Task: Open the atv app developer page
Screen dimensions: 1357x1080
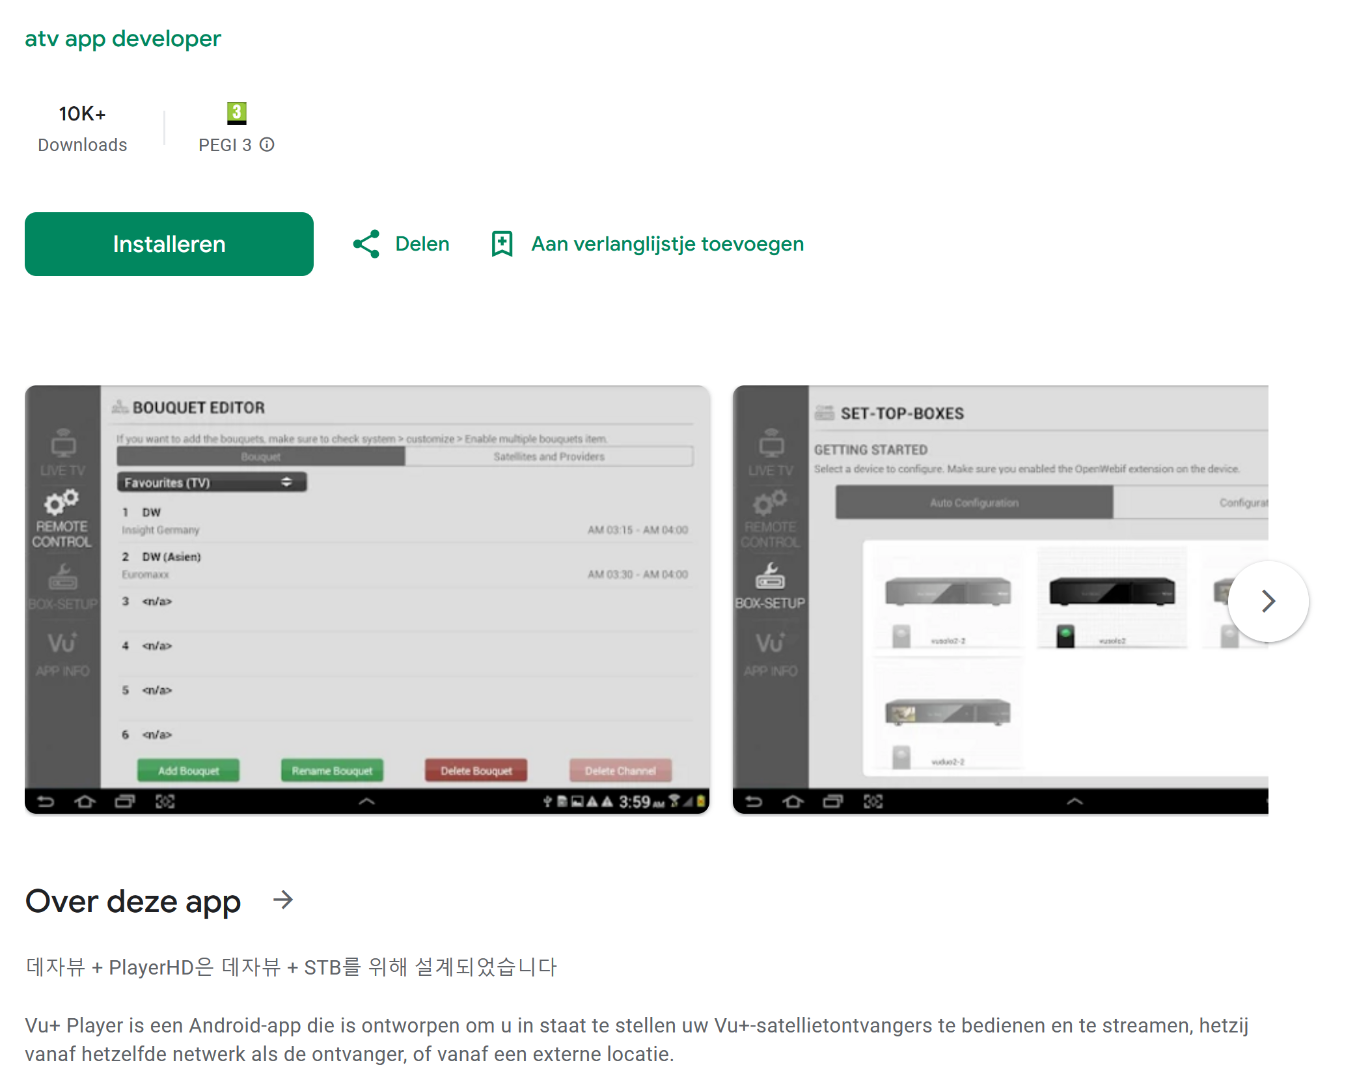Action: [123, 39]
